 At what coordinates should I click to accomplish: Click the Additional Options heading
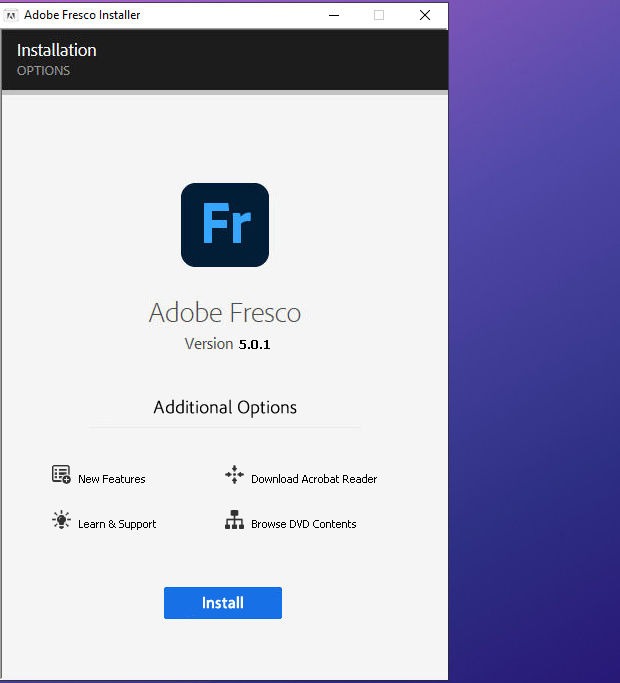click(225, 408)
